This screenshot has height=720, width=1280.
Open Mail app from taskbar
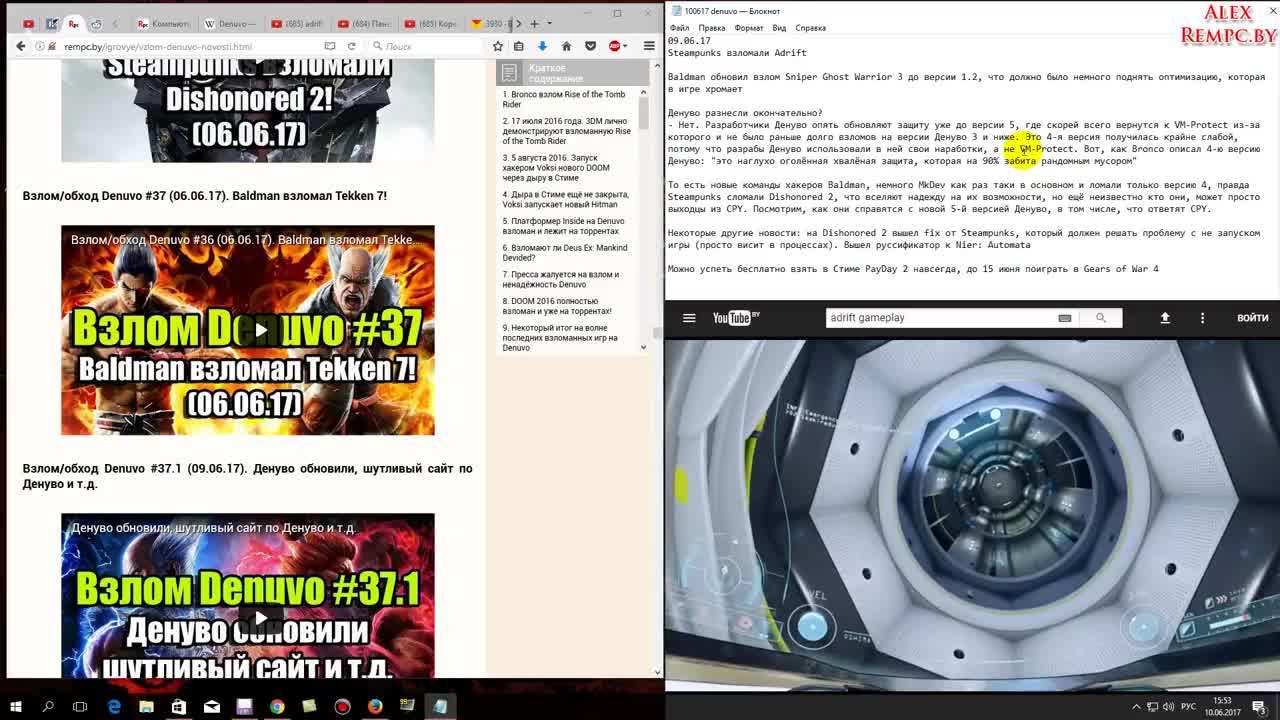[x=212, y=707]
